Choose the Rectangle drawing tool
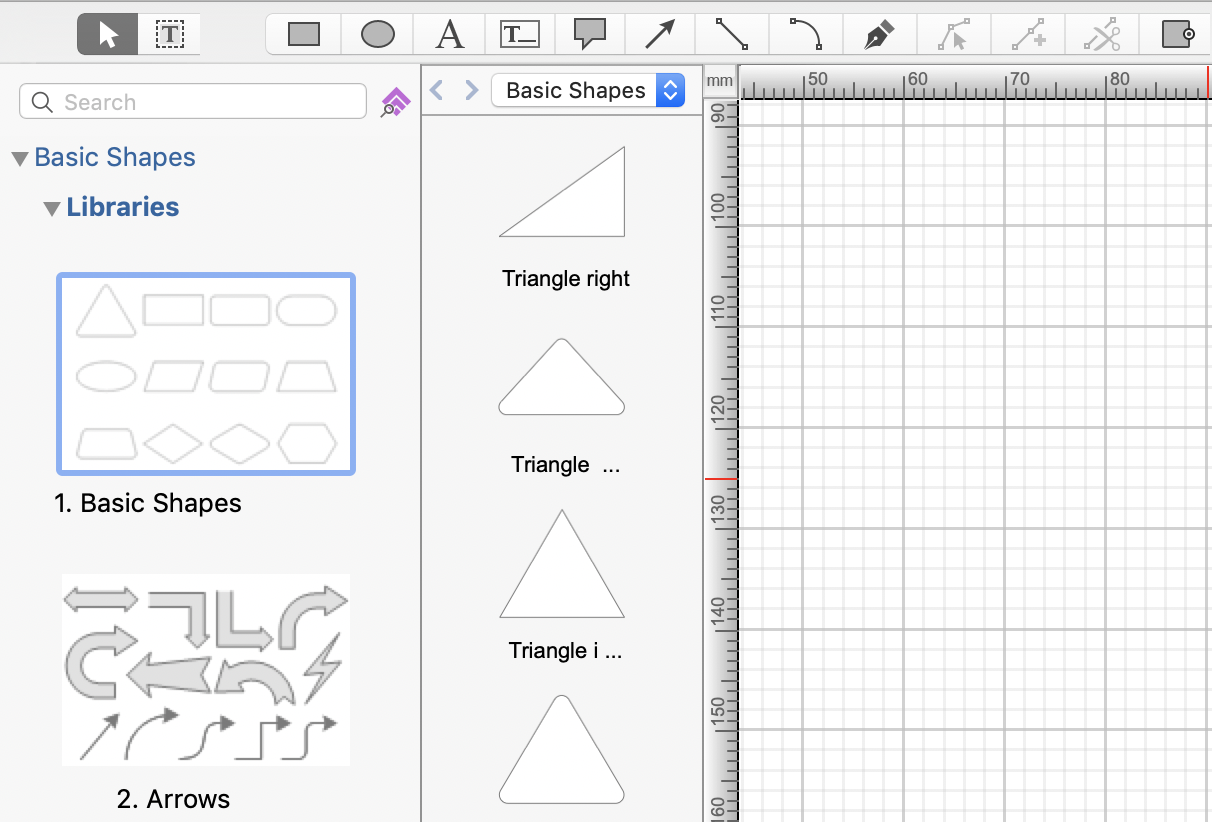This screenshot has height=822, width=1212. coord(304,35)
